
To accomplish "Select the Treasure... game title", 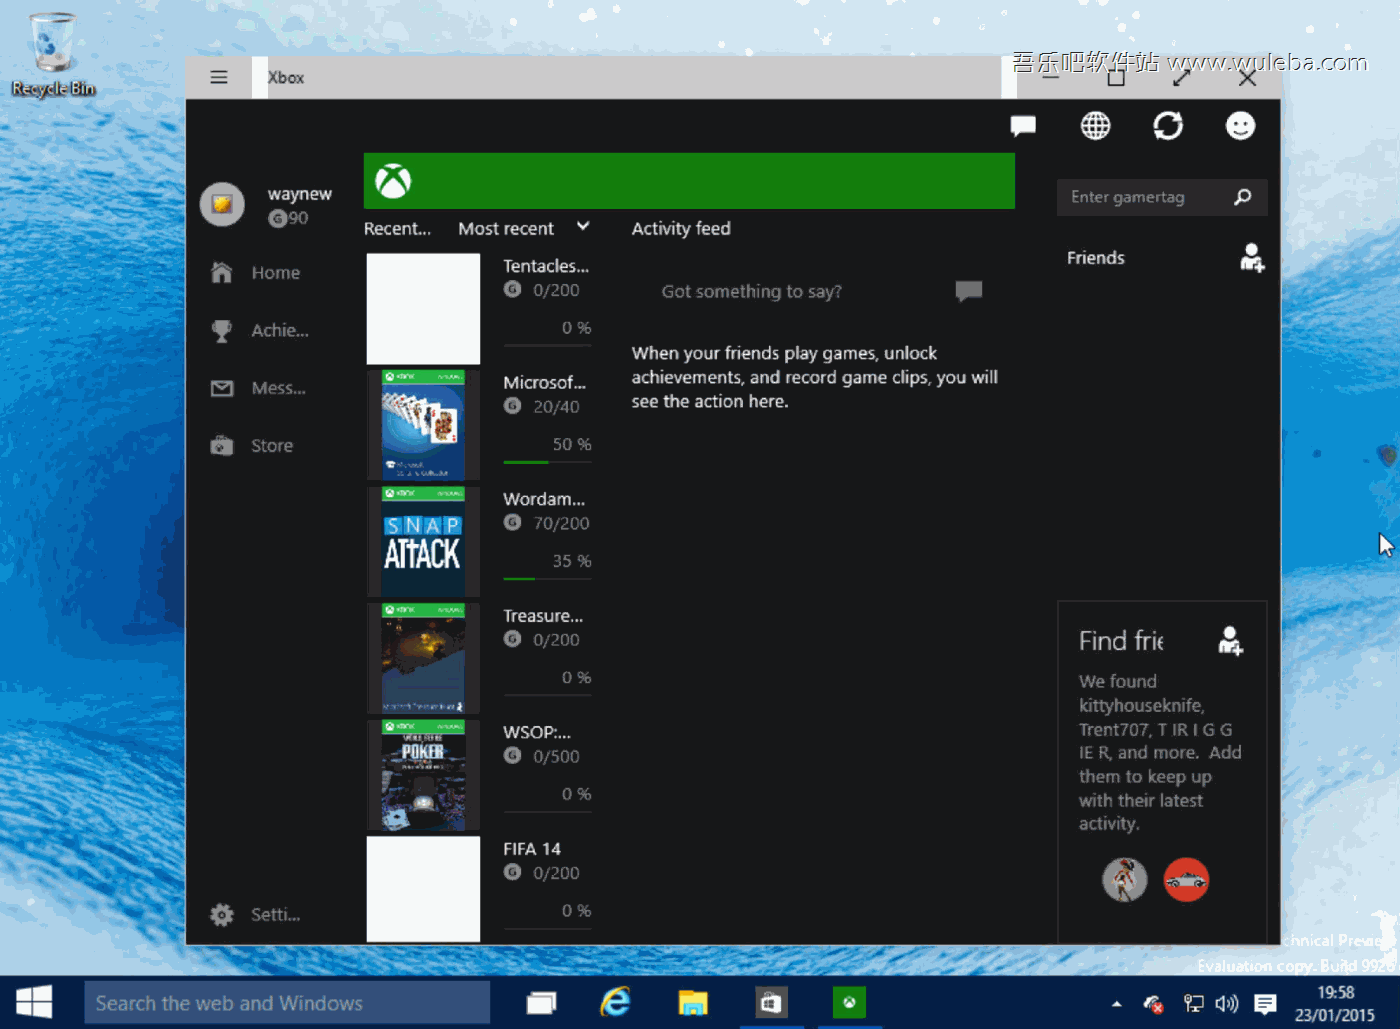I will click(x=543, y=616).
